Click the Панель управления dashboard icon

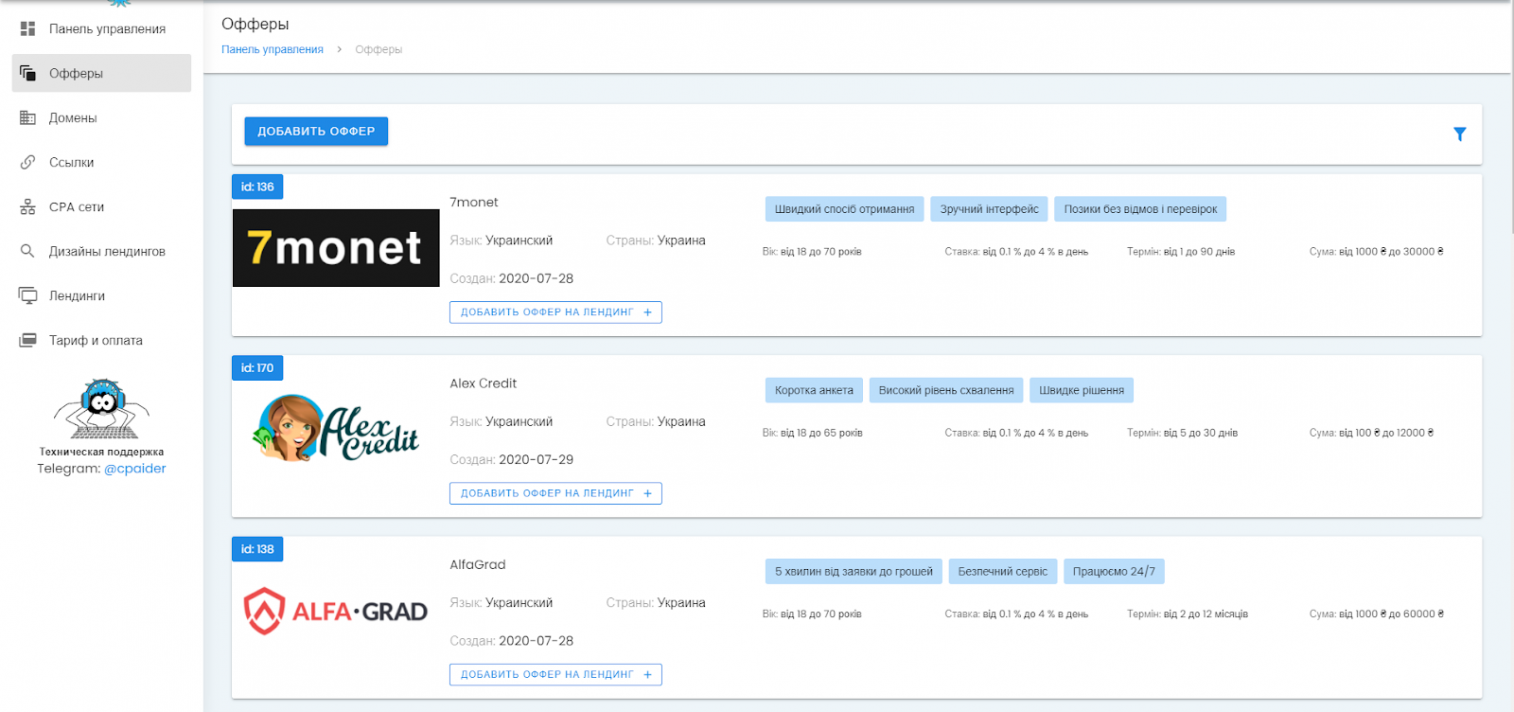pos(28,29)
